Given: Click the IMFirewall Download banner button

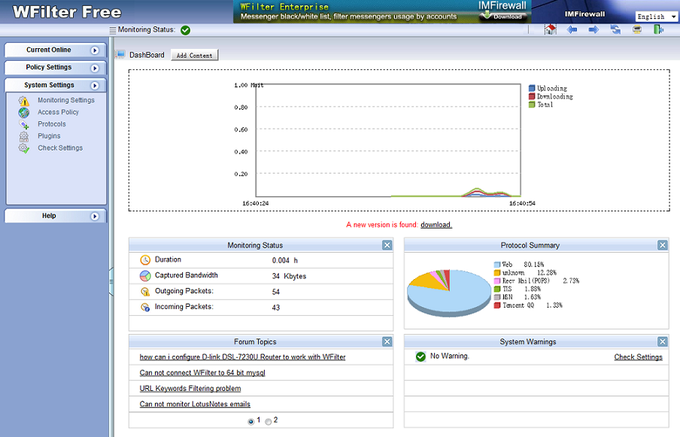Looking at the screenshot, I should pos(503,16).
